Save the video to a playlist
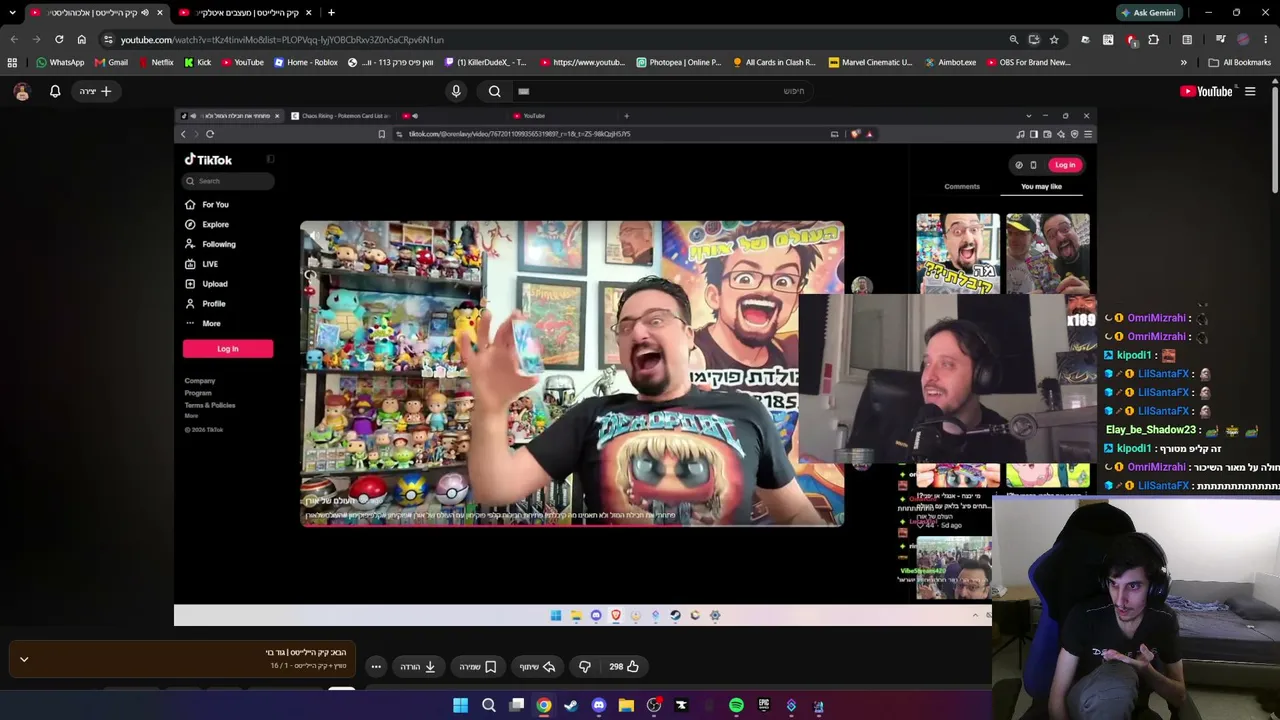The image size is (1280, 720). [x=478, y=666]
